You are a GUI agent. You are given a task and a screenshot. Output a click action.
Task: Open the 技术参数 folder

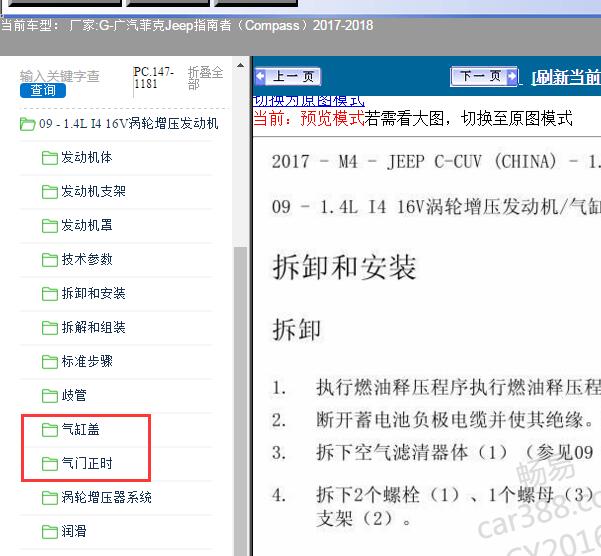[87, 259]
